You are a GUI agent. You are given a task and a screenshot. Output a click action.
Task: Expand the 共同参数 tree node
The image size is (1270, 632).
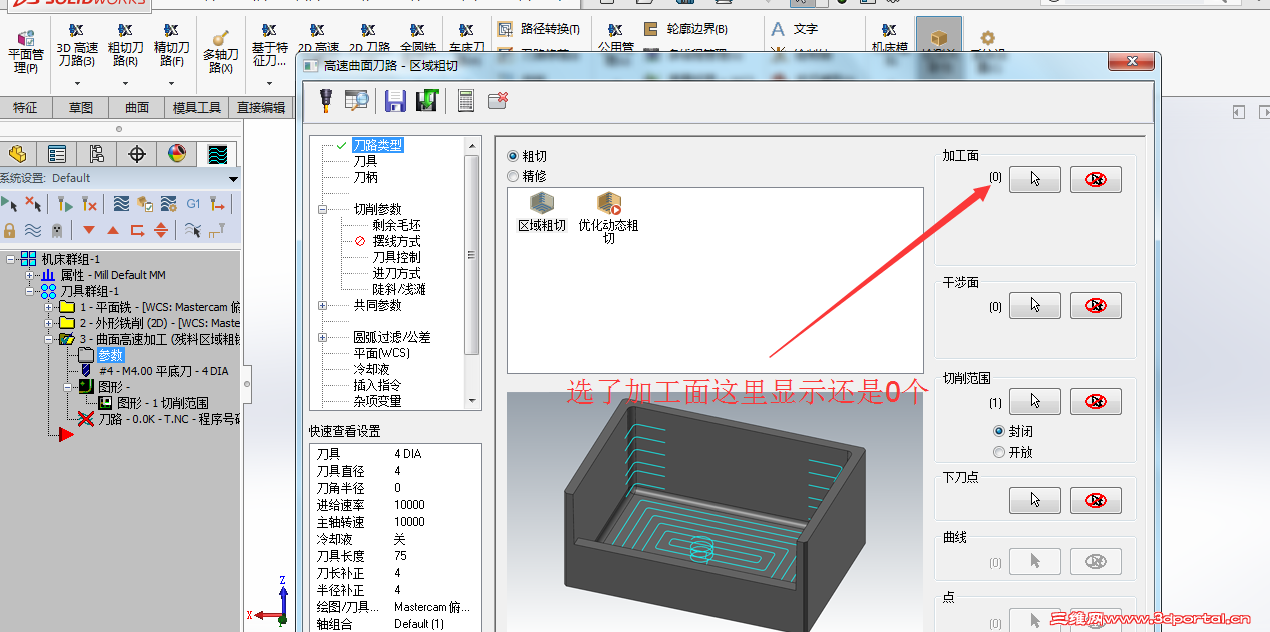[x=323, y=305]
